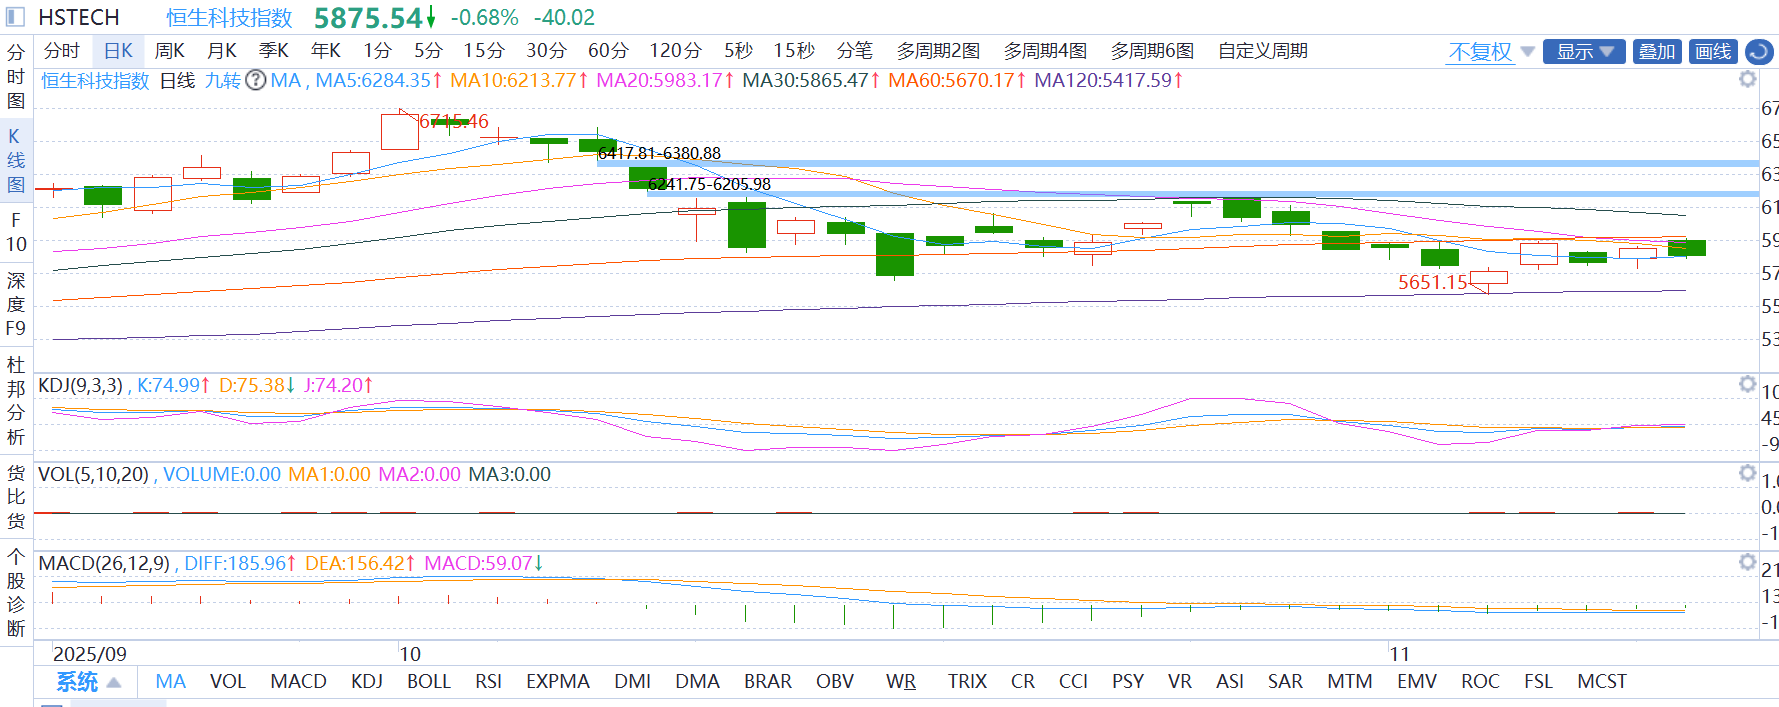1779x707 pixels.
Task: Open the MACD panel settings gear
Action: point(1747,562)
